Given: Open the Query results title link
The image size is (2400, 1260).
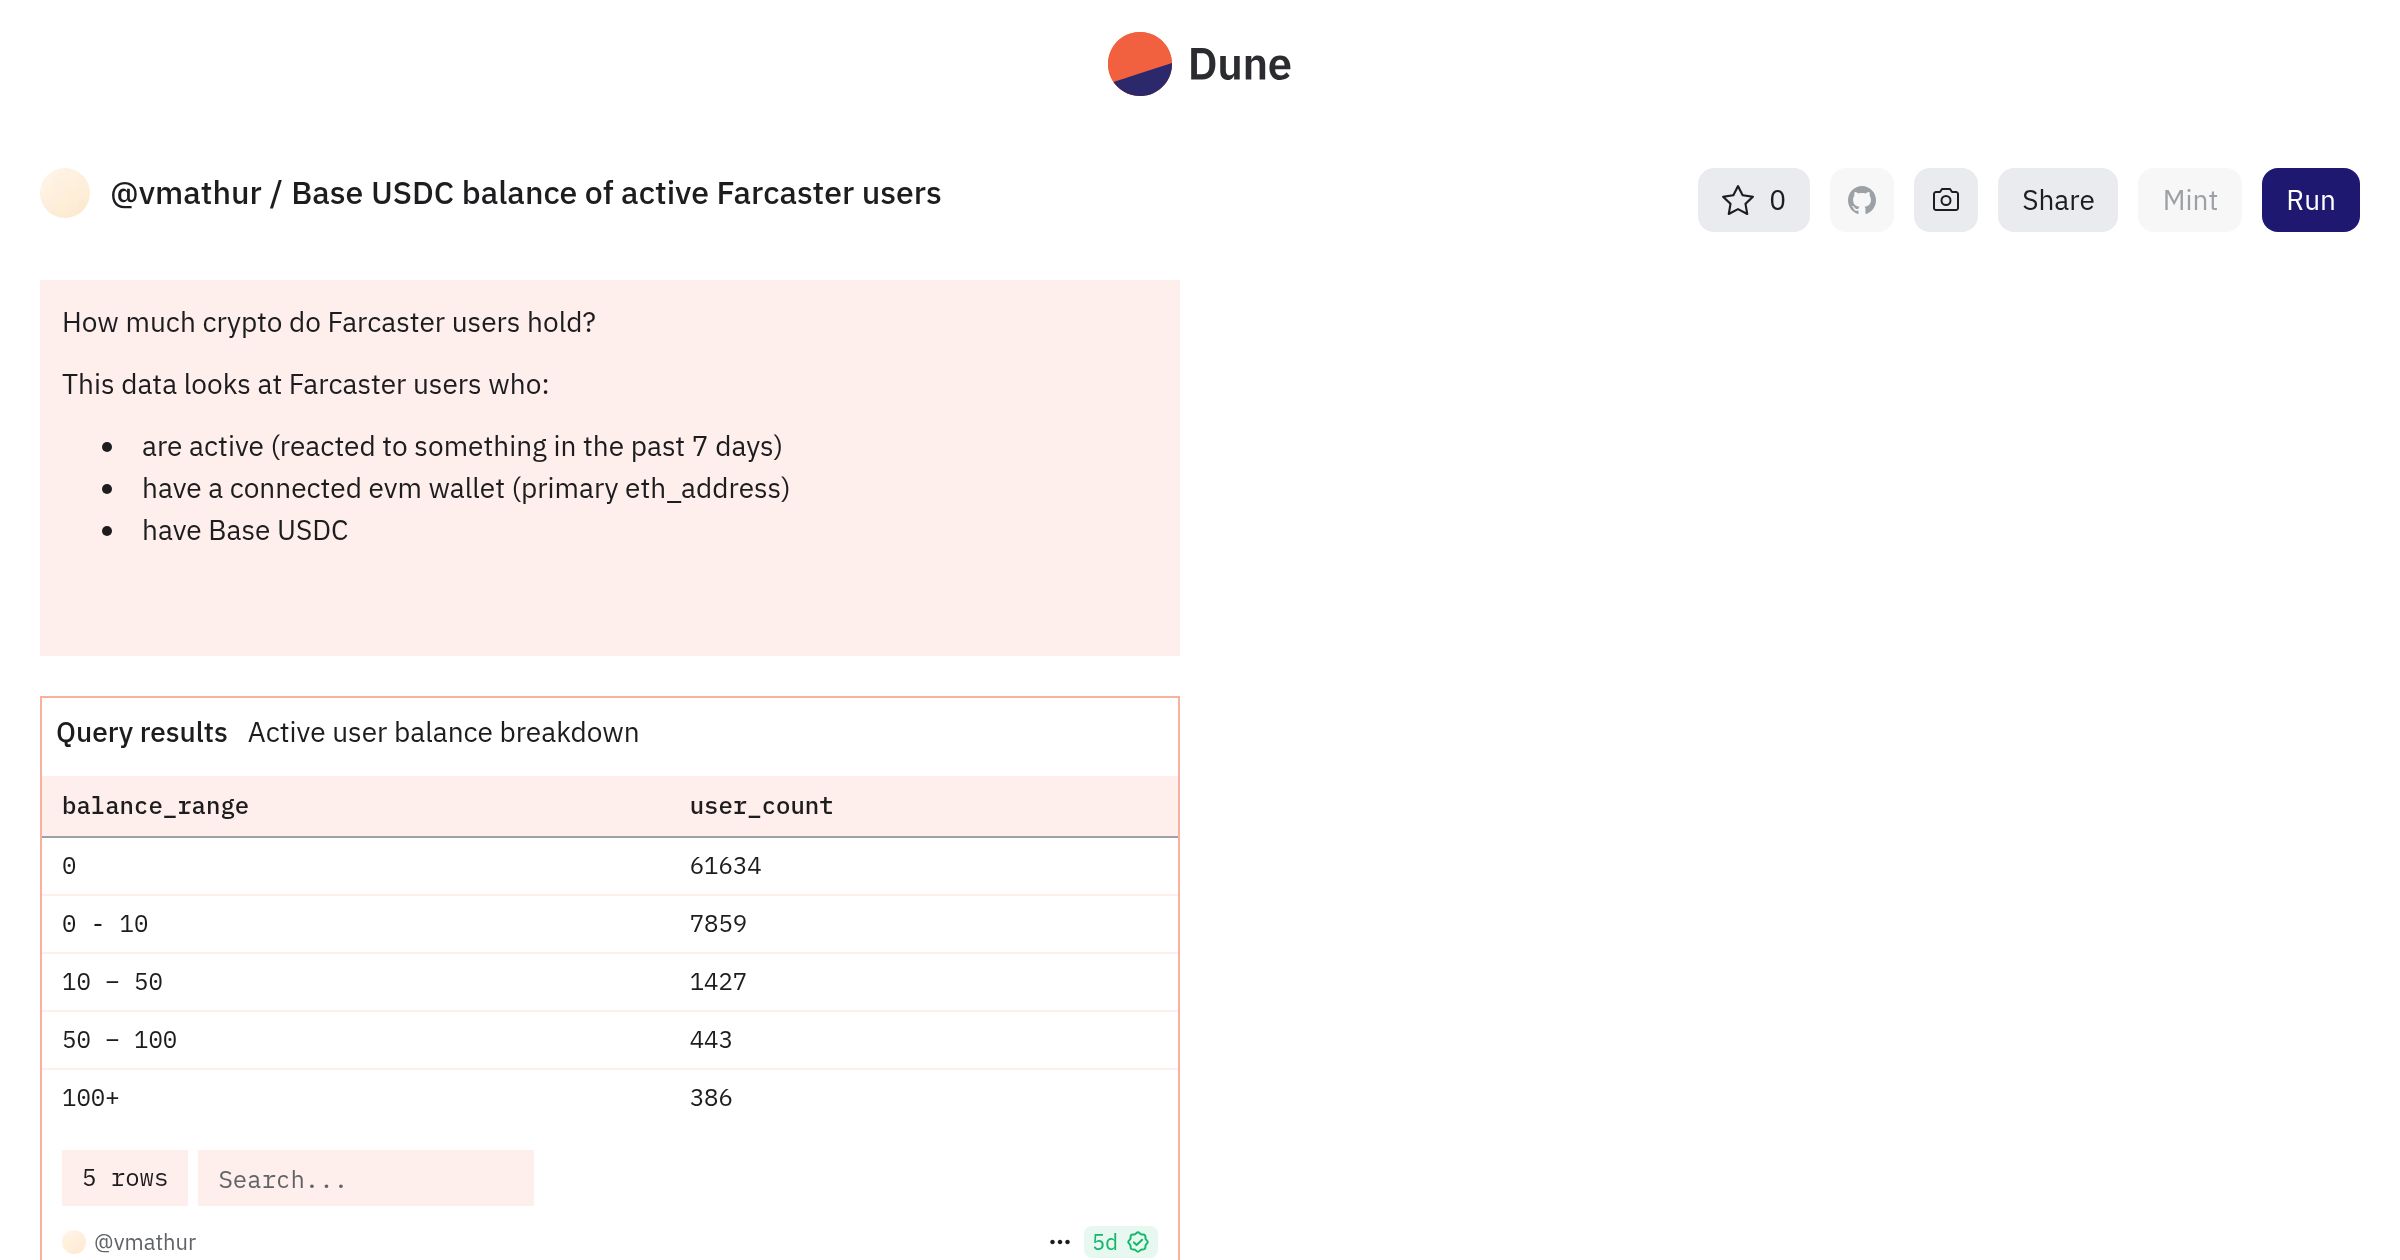Looking at the screenshot, I should (x=142, y=732).
